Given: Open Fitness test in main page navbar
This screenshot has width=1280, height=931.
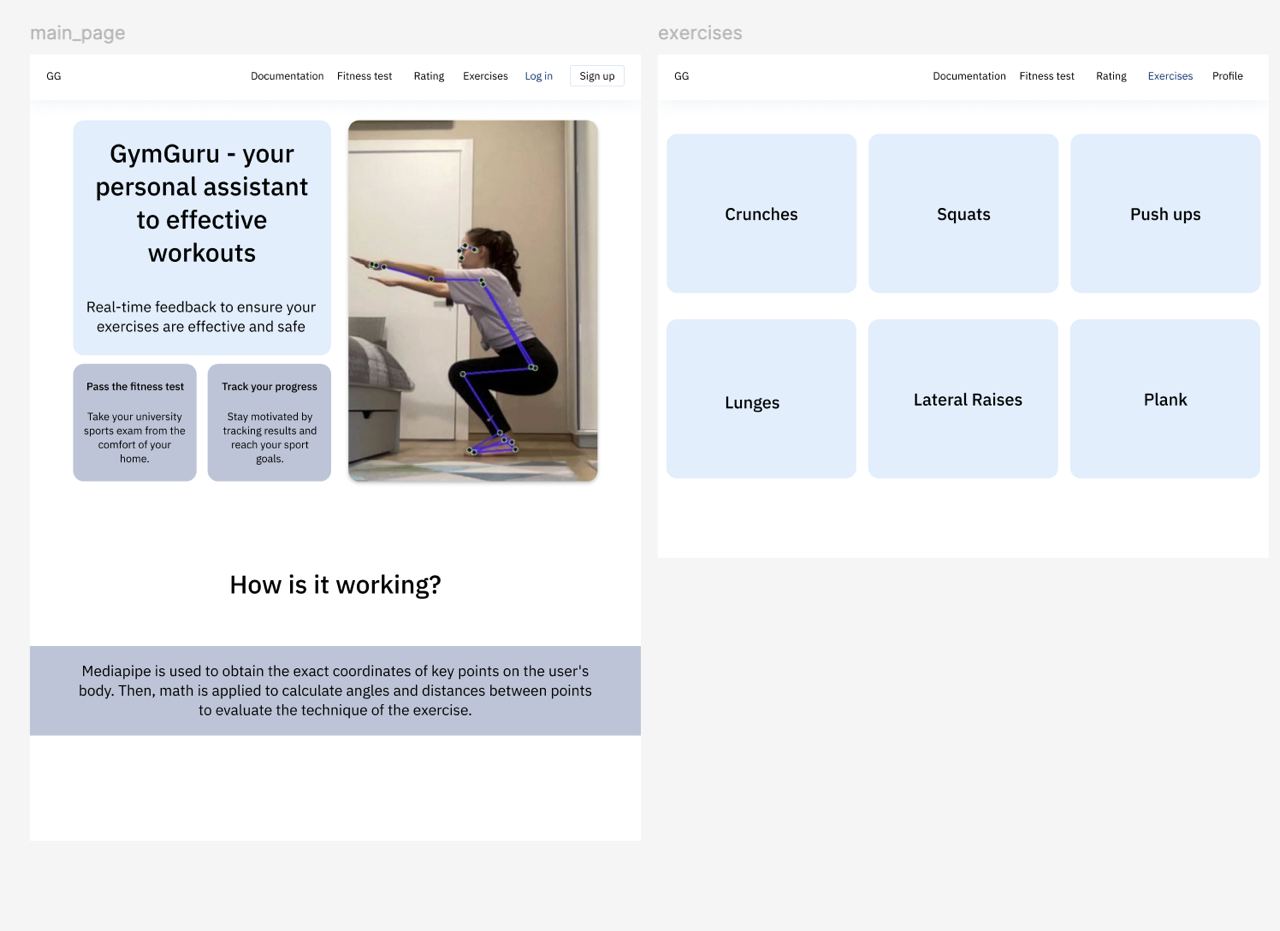Looking at the screenshot, I should pyautogui.click(x=364, y=76).
